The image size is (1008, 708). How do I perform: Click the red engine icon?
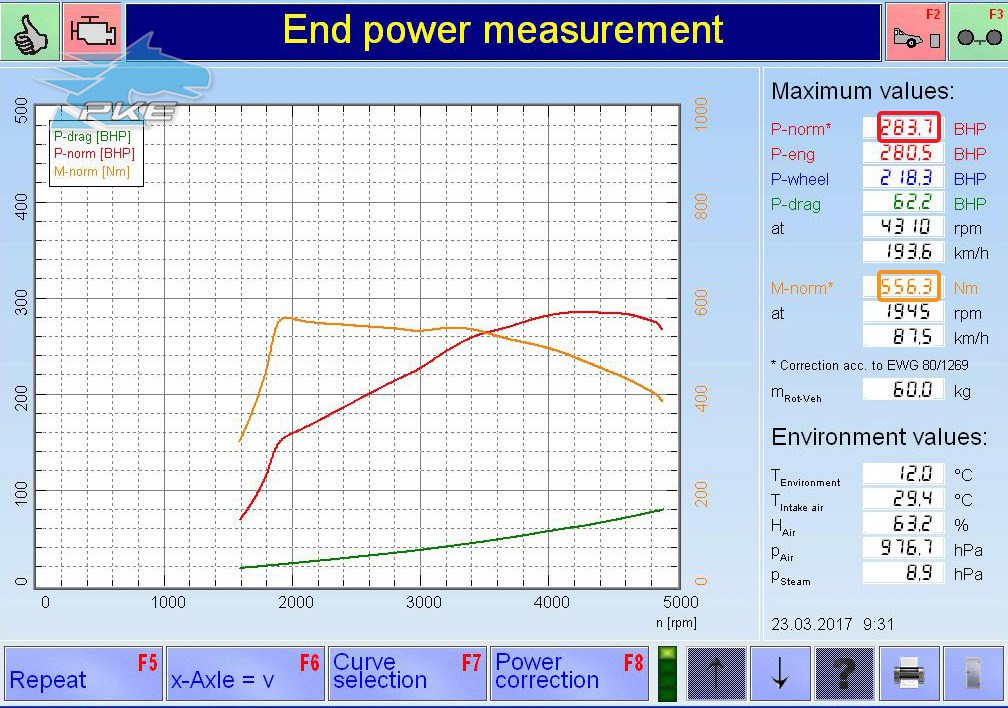coord(92,31)
